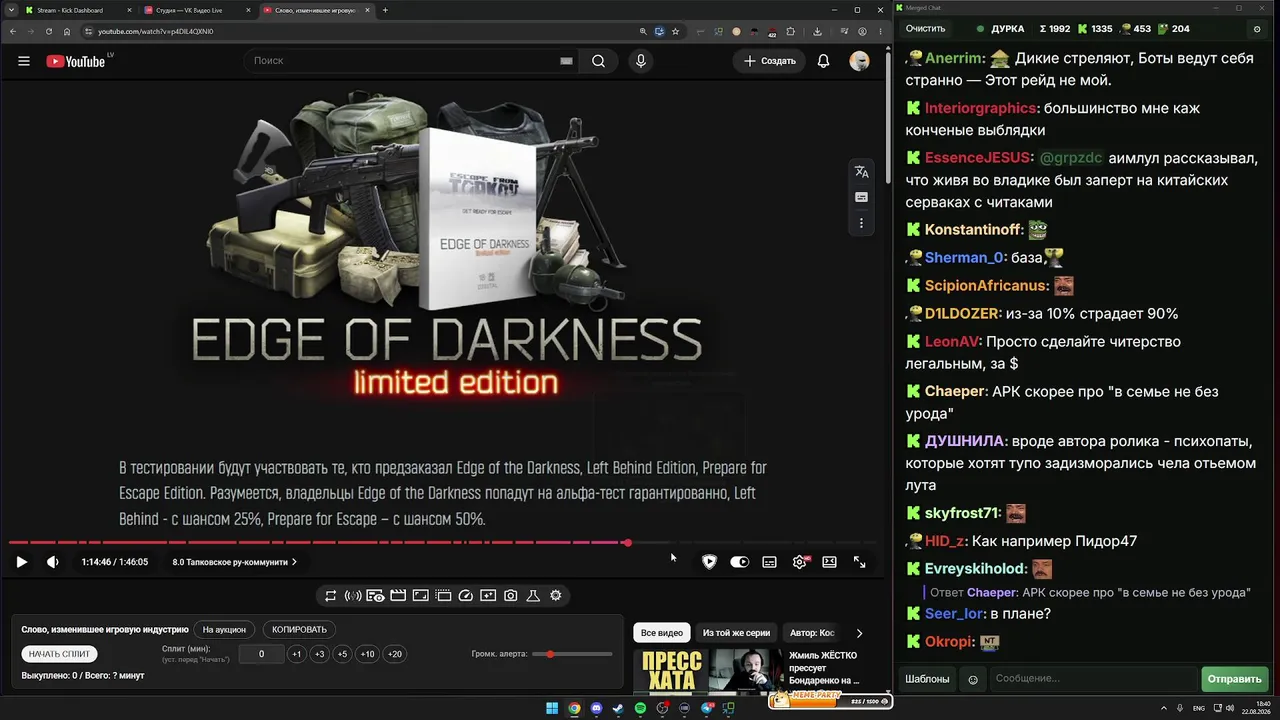The image size is (1280, 720).
Task: Enter fullscreen mode
Action: 859,562
